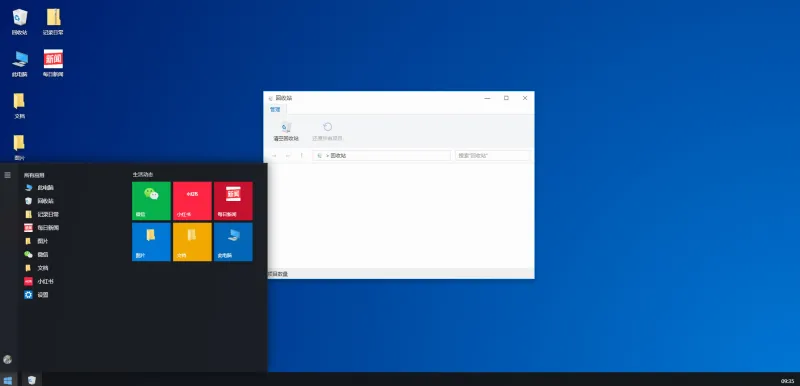Expand the Start menu hamburger button

click(x=7, y=175)
